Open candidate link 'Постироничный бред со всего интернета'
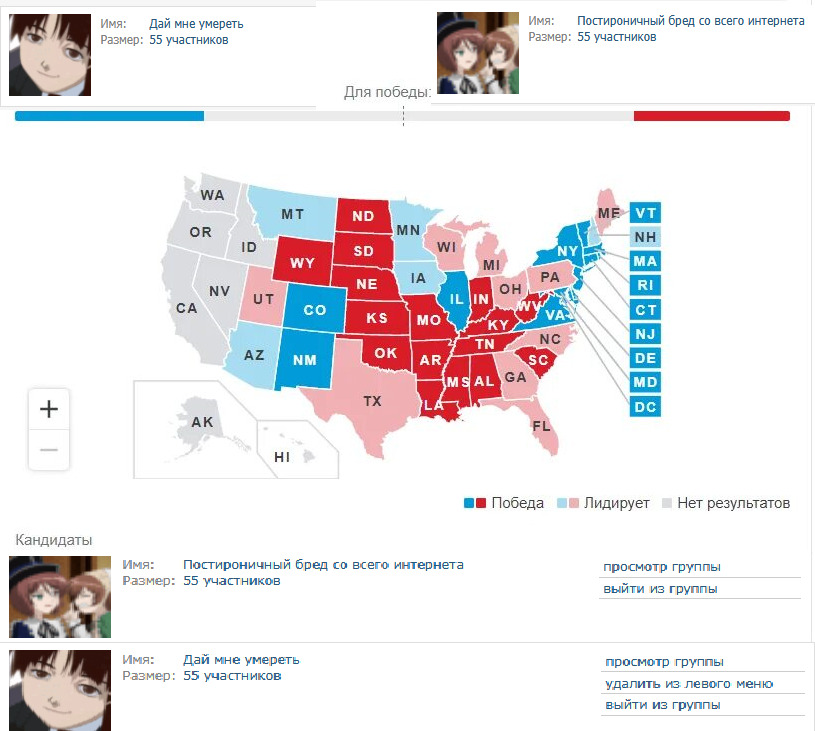The width and height of the screenshot is (815, 731). point(323,565)
